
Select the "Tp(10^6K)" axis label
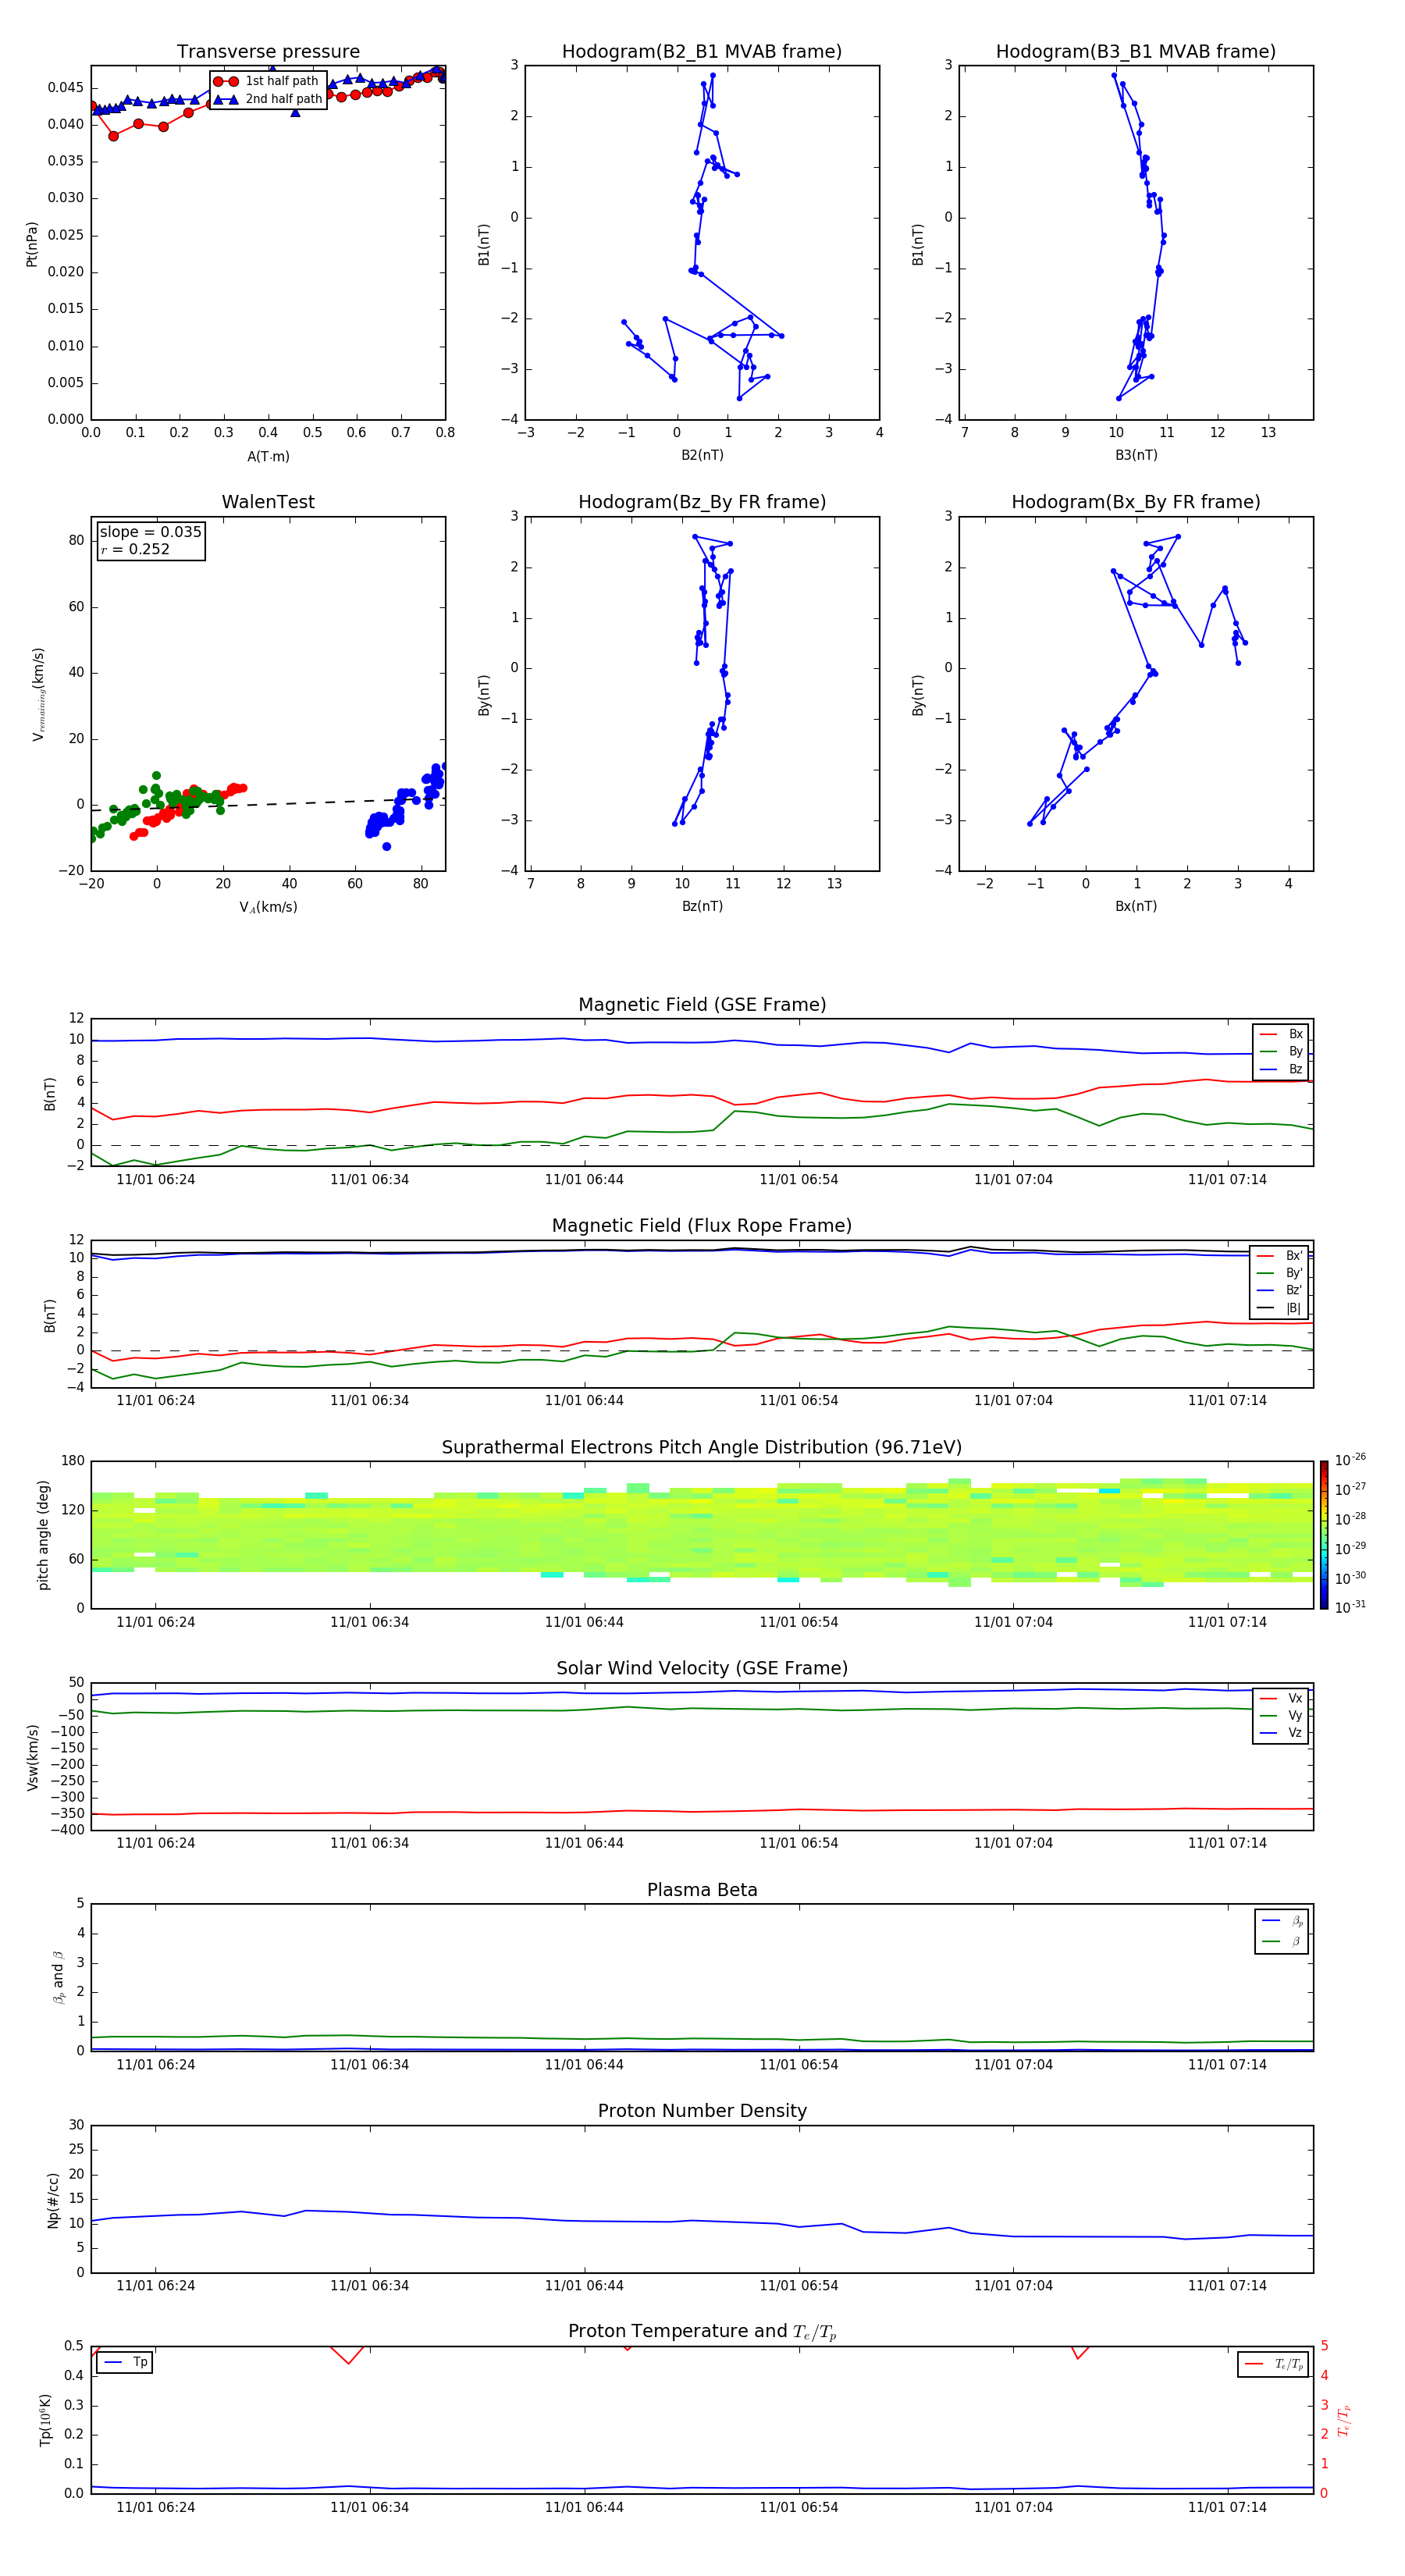[45, 2420]
